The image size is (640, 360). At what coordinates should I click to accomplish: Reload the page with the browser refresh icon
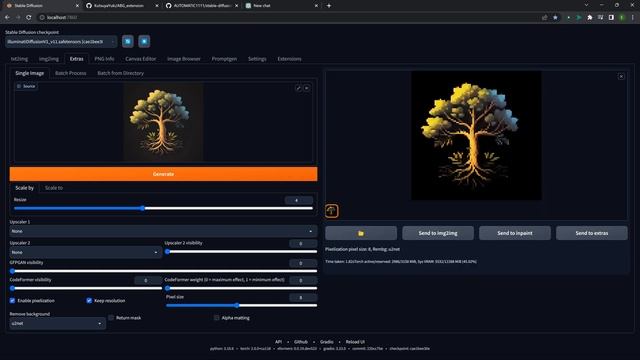click(29, 18)
